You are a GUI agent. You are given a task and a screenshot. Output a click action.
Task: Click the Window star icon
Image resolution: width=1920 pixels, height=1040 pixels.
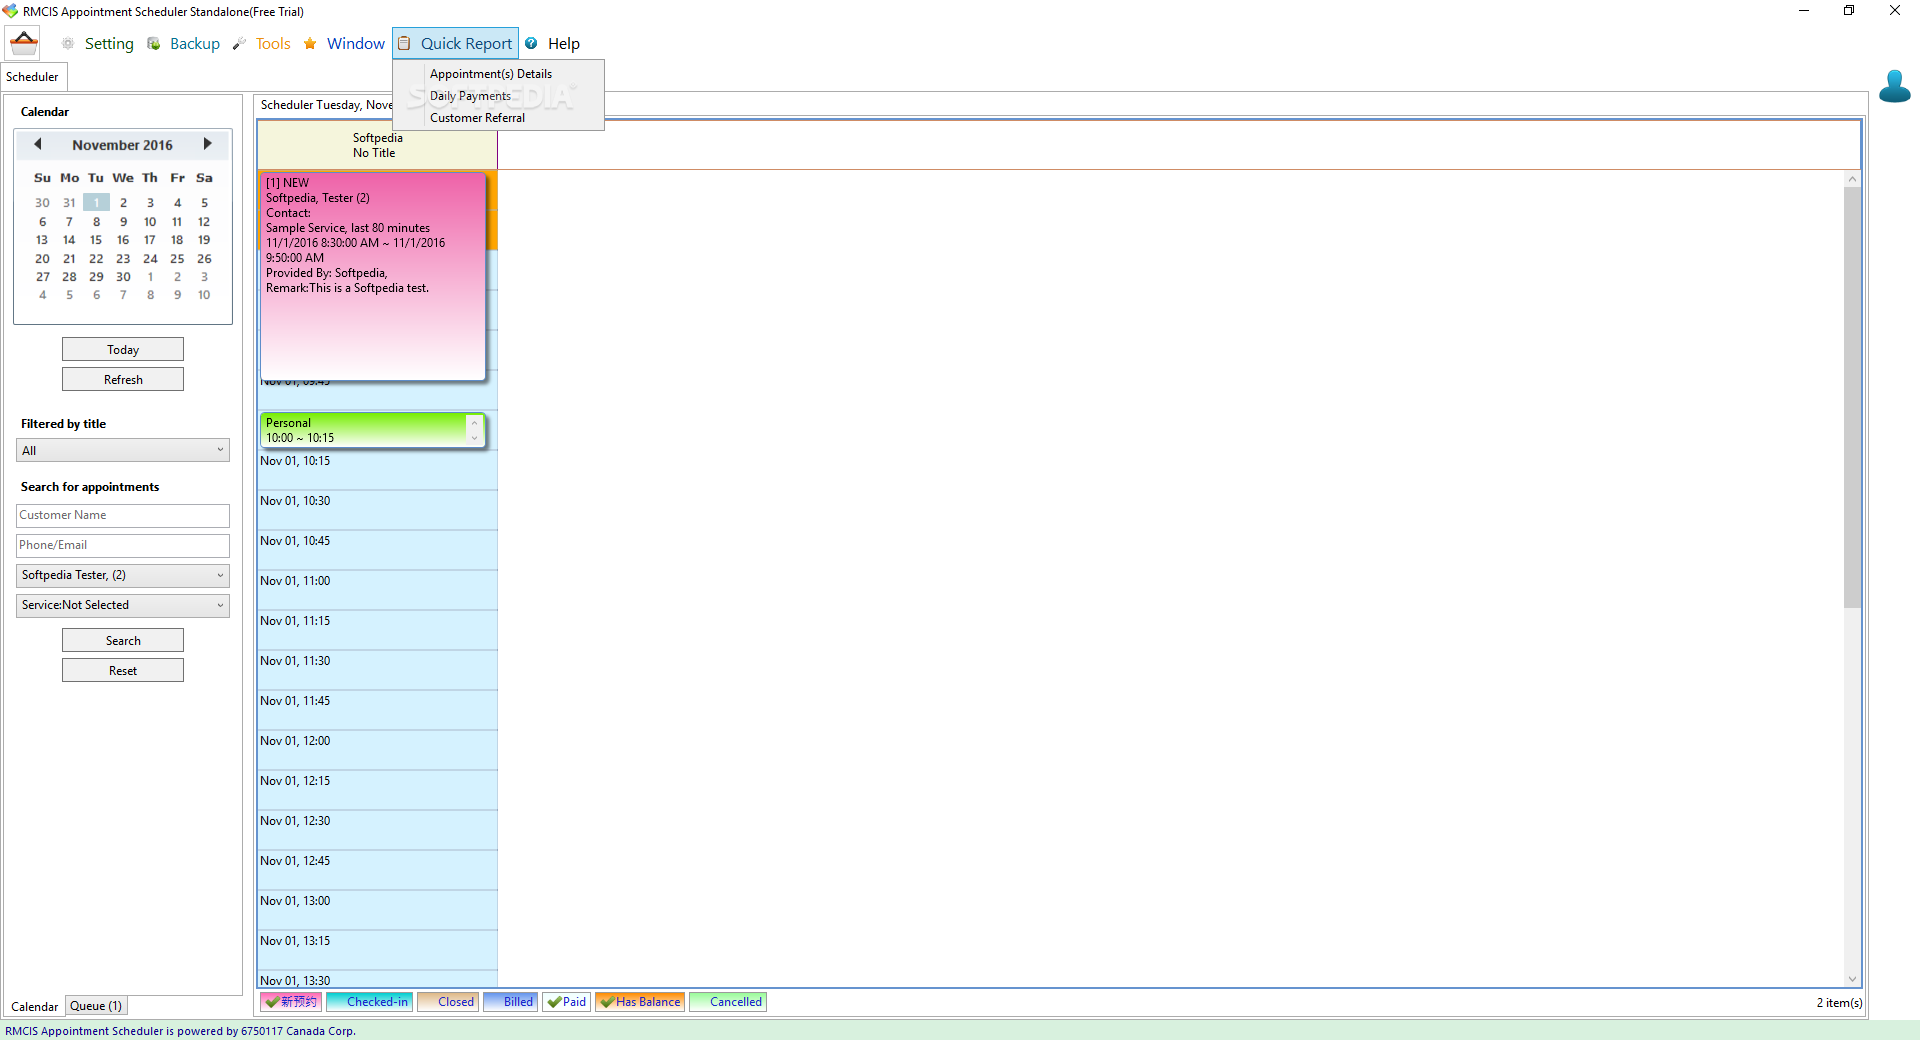tap(310, 44)
